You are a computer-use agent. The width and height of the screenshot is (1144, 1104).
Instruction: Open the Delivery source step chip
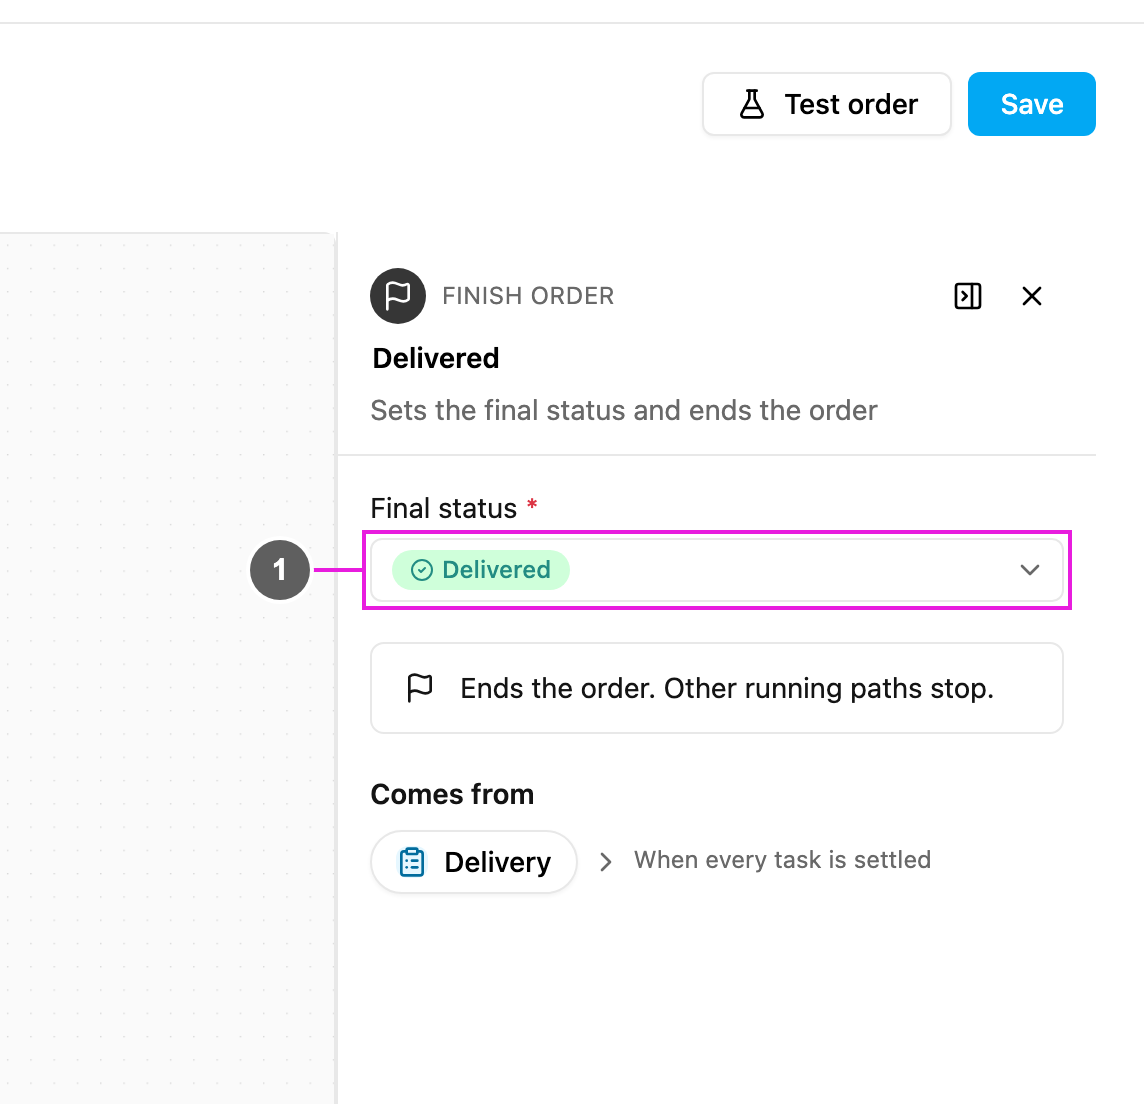coord(474,862)
